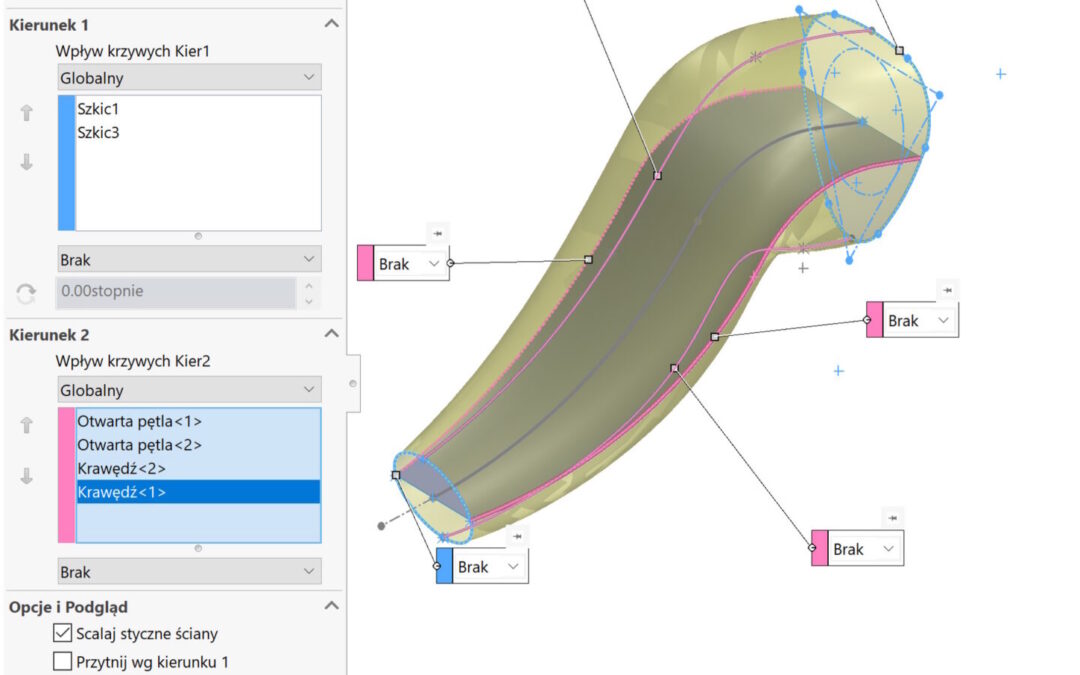Move selected Kierunek 1 curve down
This screenshot has width=1080, height=675.
(x=27, y=162)
